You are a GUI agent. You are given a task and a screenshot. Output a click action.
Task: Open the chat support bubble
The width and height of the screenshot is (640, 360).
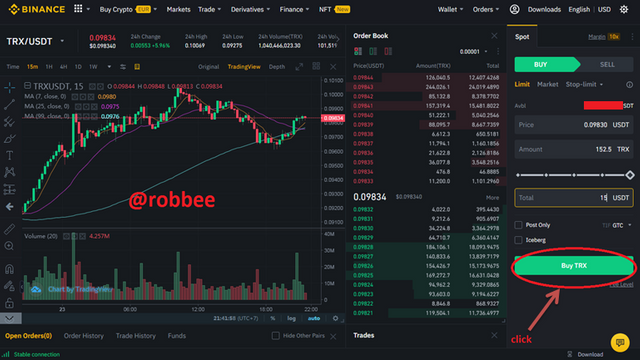(x=620, y=342)
